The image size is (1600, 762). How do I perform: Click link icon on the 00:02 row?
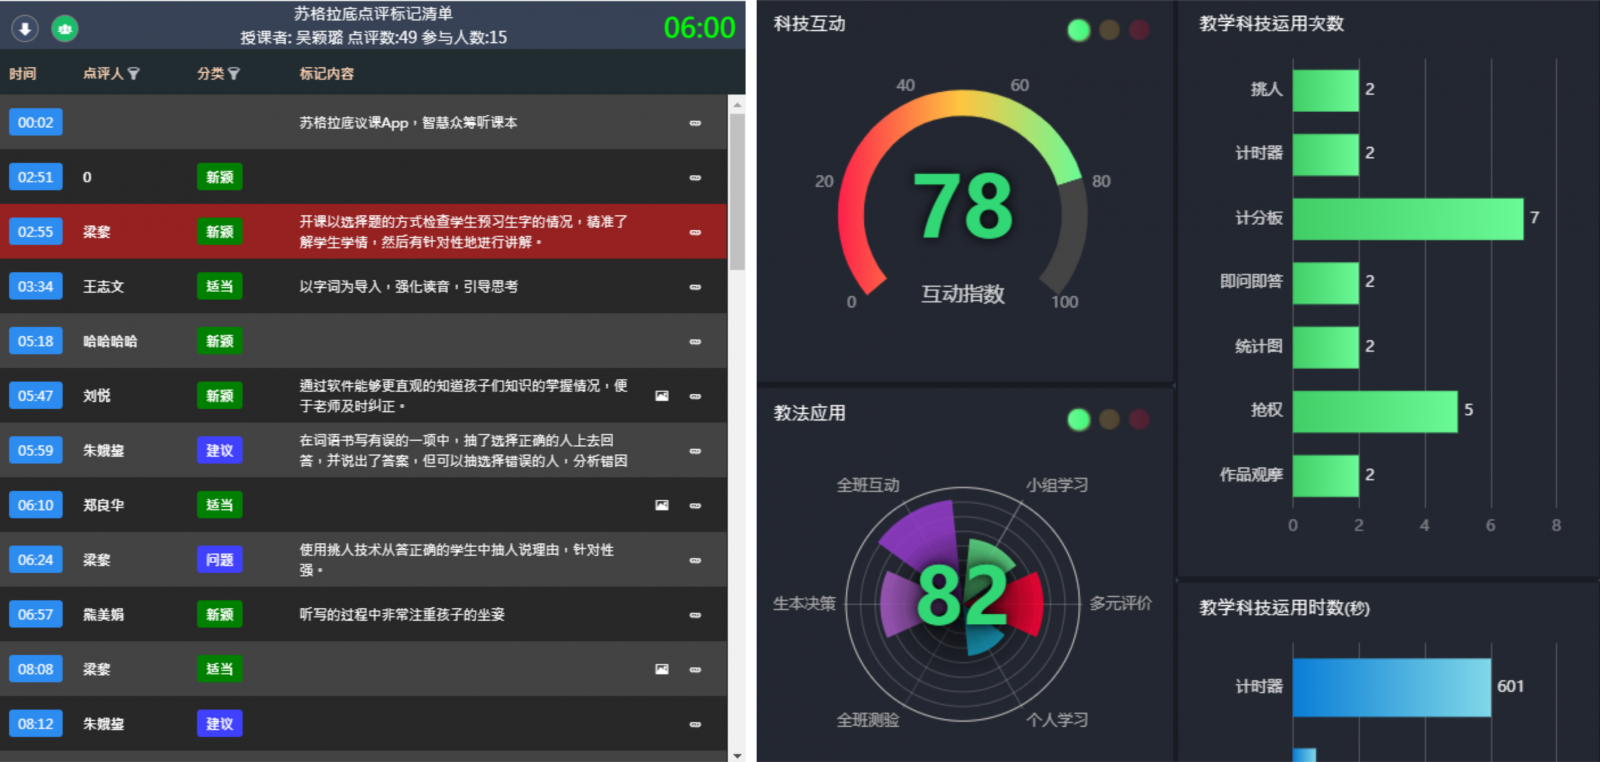(695, 123)
